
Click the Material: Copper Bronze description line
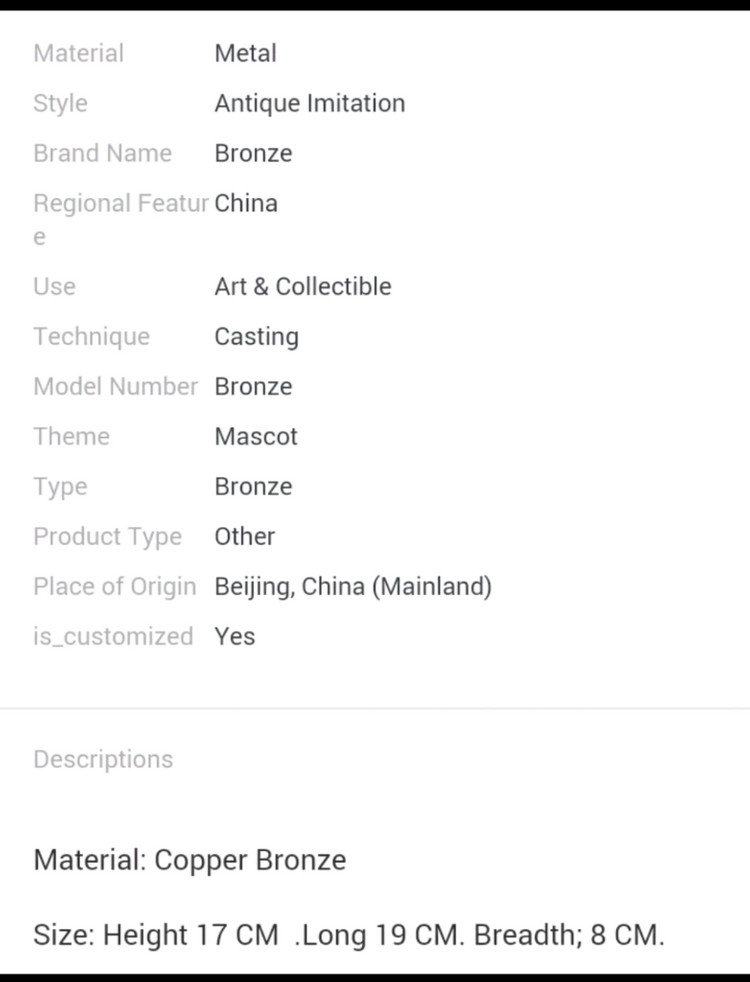190,860
